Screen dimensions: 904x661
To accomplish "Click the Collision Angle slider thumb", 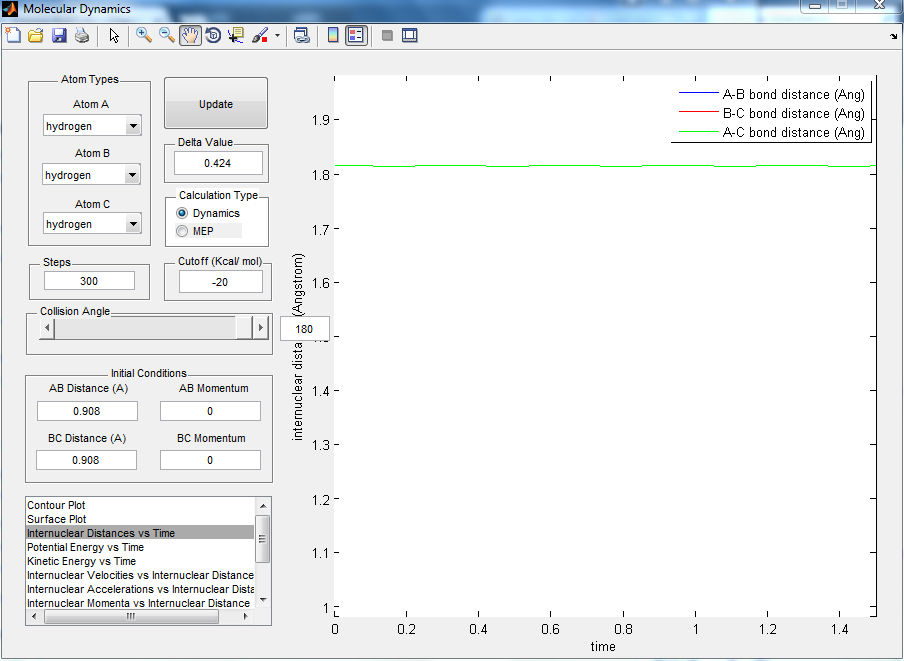I will click(x=244, y=328).
